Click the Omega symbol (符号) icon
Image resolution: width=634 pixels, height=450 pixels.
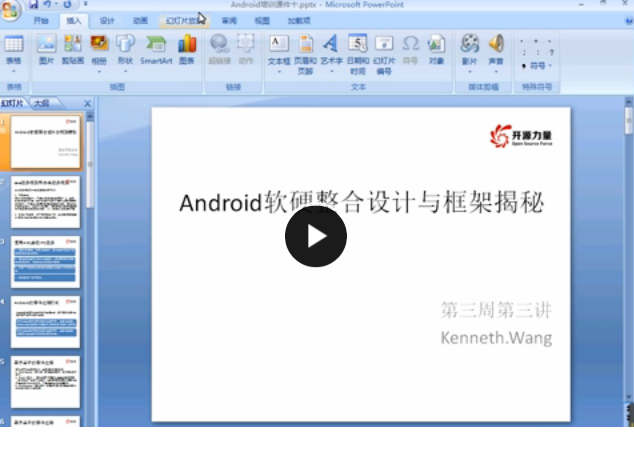pyautogui.click(x=410, y=43)
